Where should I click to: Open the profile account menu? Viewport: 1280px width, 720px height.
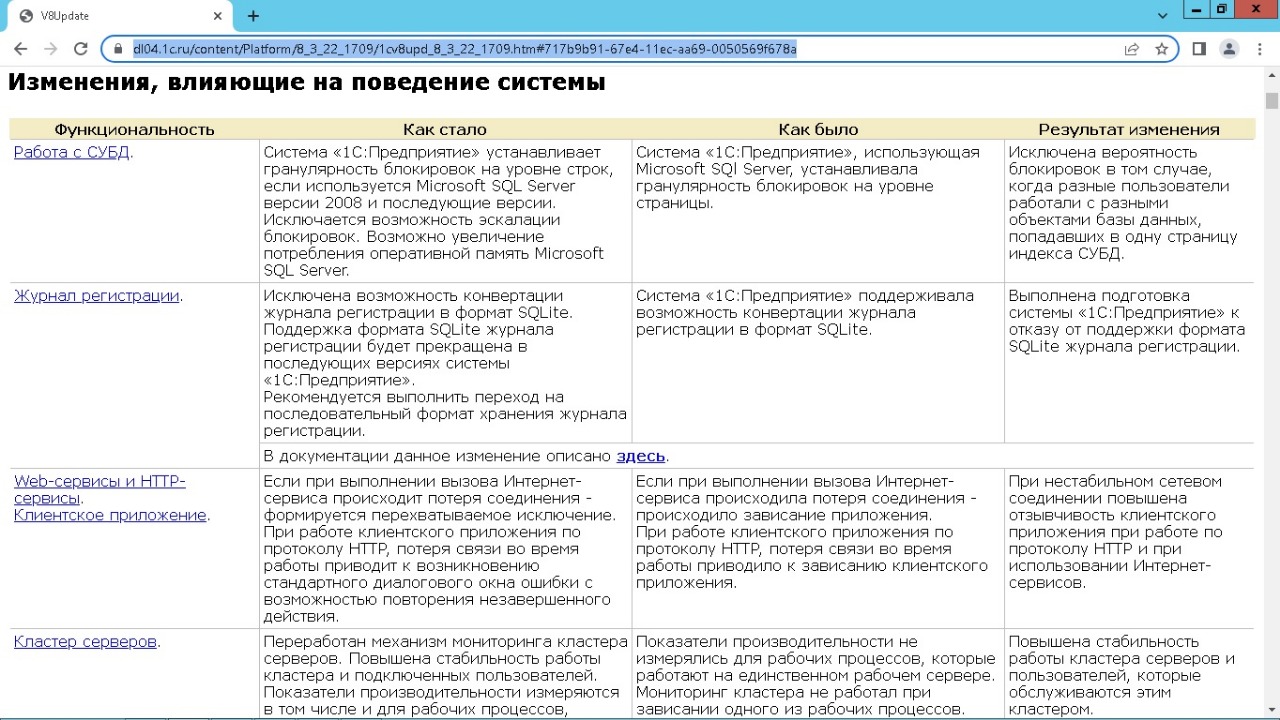[x=1229, y=49]
